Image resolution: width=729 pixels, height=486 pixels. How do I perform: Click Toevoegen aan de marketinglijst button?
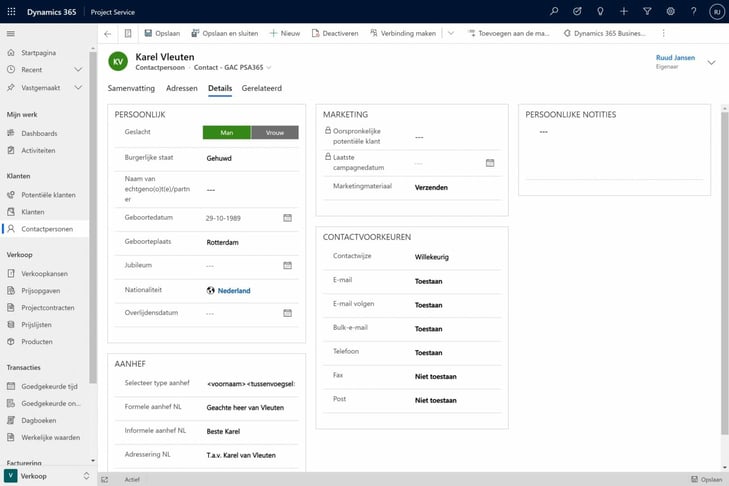pyautogui.click(x=509, y=33)
